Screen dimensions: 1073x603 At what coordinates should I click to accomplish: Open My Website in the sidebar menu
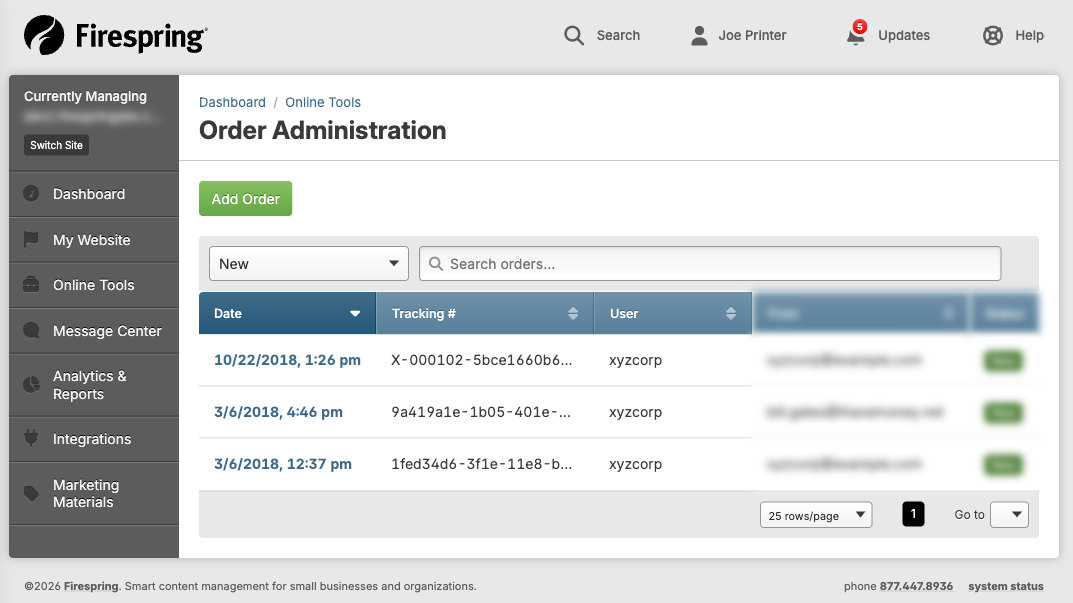(x=94, y=240)
